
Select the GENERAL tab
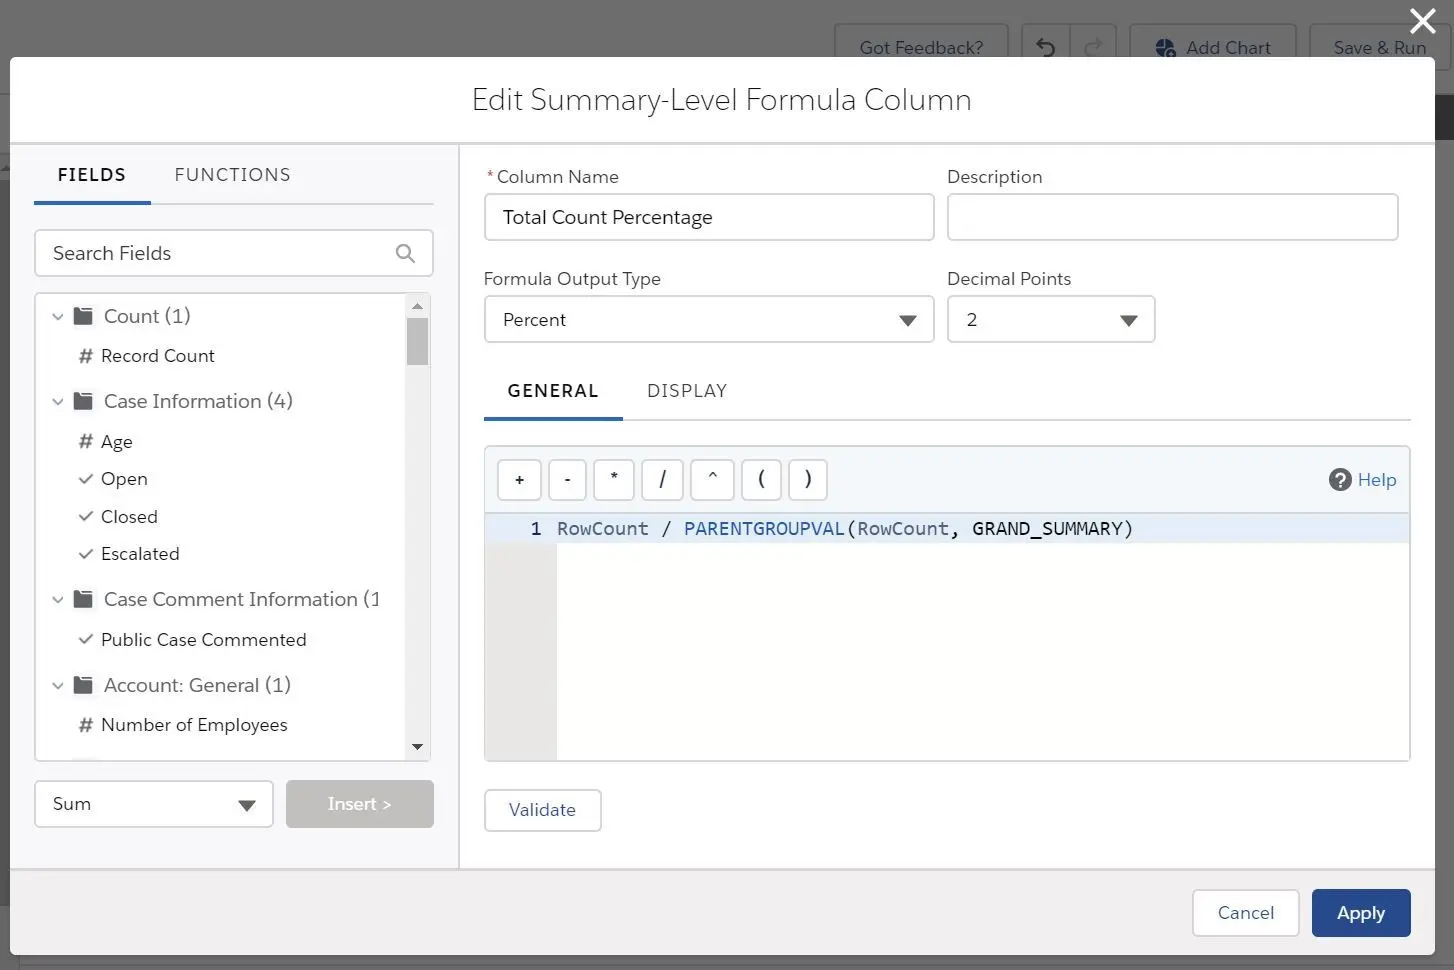pos(553,391)
